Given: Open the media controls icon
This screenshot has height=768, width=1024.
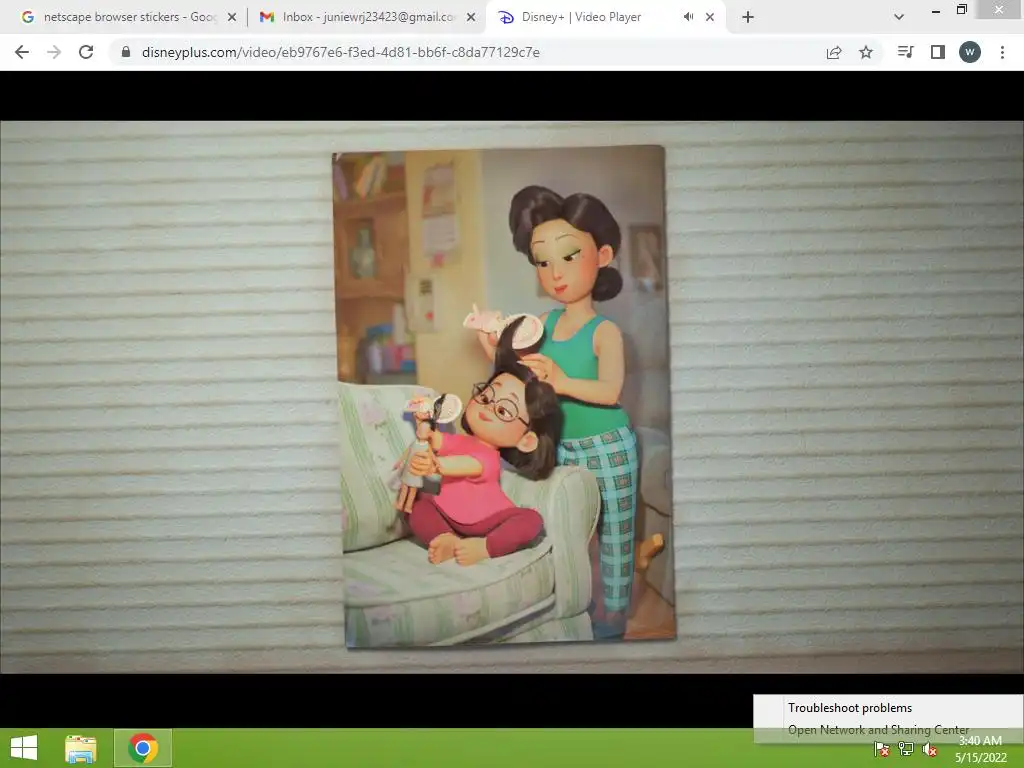Looking at the screenshot, I should click(x=905, y=52).
